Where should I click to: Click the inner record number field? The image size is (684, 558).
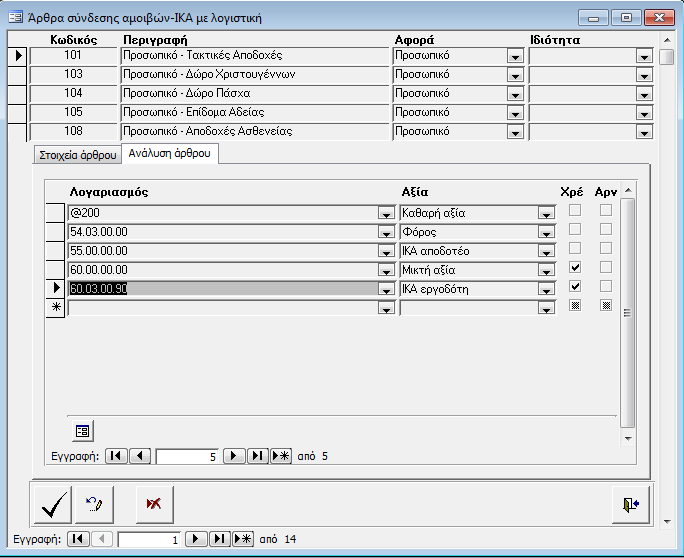point(187,456)
